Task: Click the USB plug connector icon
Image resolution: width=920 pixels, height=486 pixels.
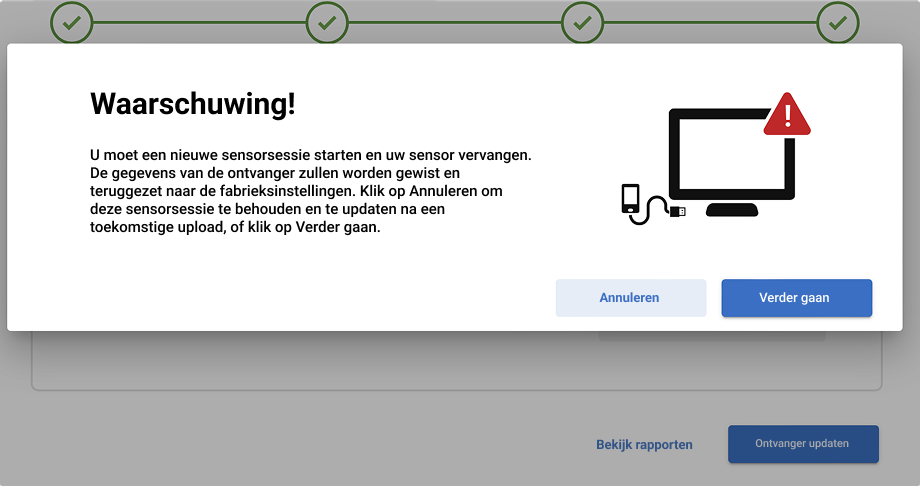Action: pos(678,211)
